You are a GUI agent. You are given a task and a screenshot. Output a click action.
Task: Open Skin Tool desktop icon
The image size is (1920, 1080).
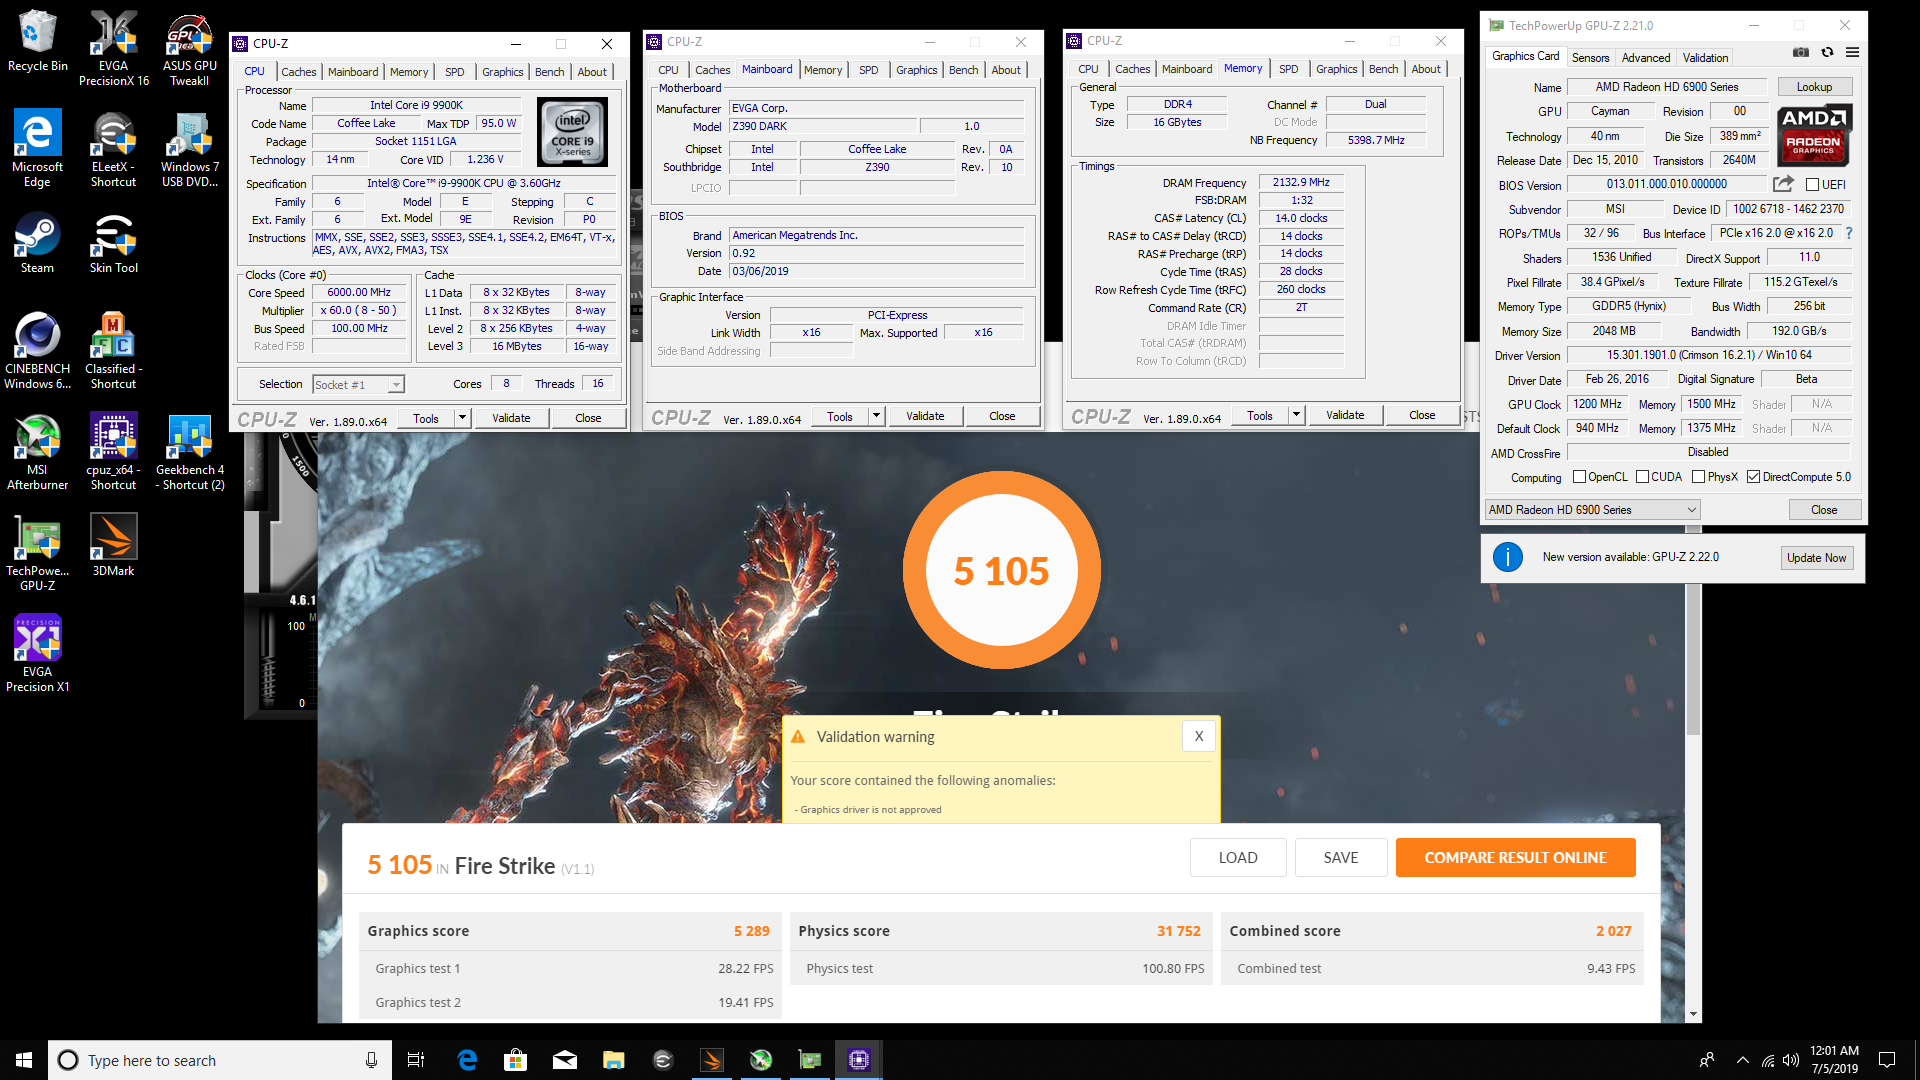tap(113, 243)
